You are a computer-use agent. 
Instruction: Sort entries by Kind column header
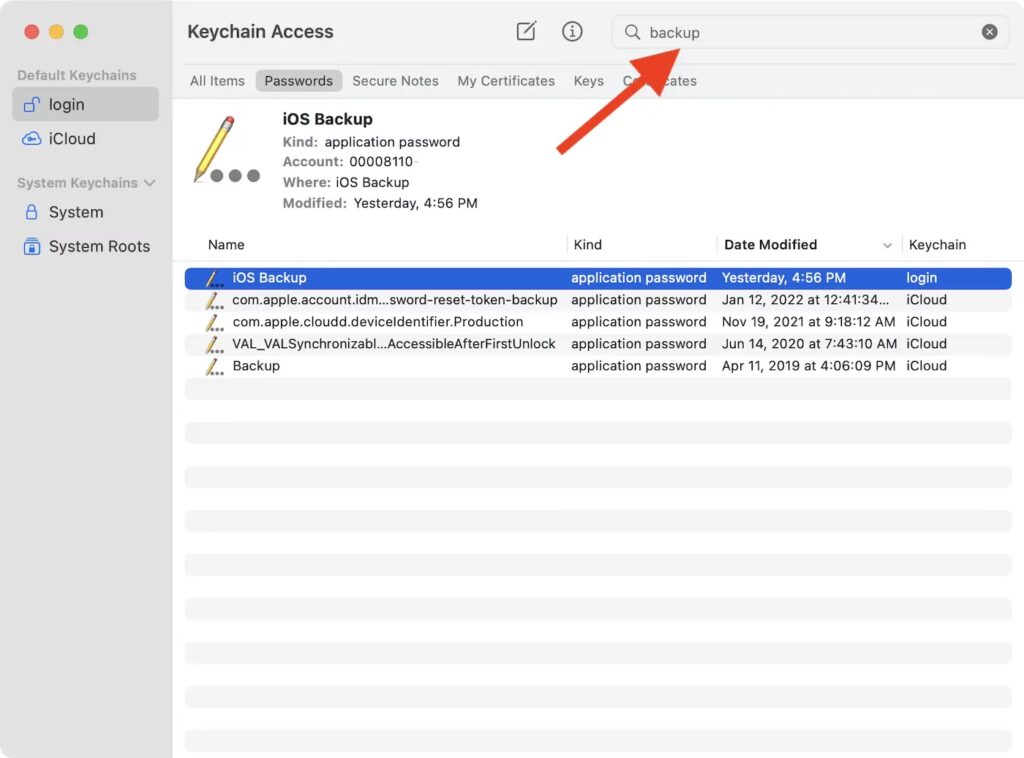click(x=588, y=244)
